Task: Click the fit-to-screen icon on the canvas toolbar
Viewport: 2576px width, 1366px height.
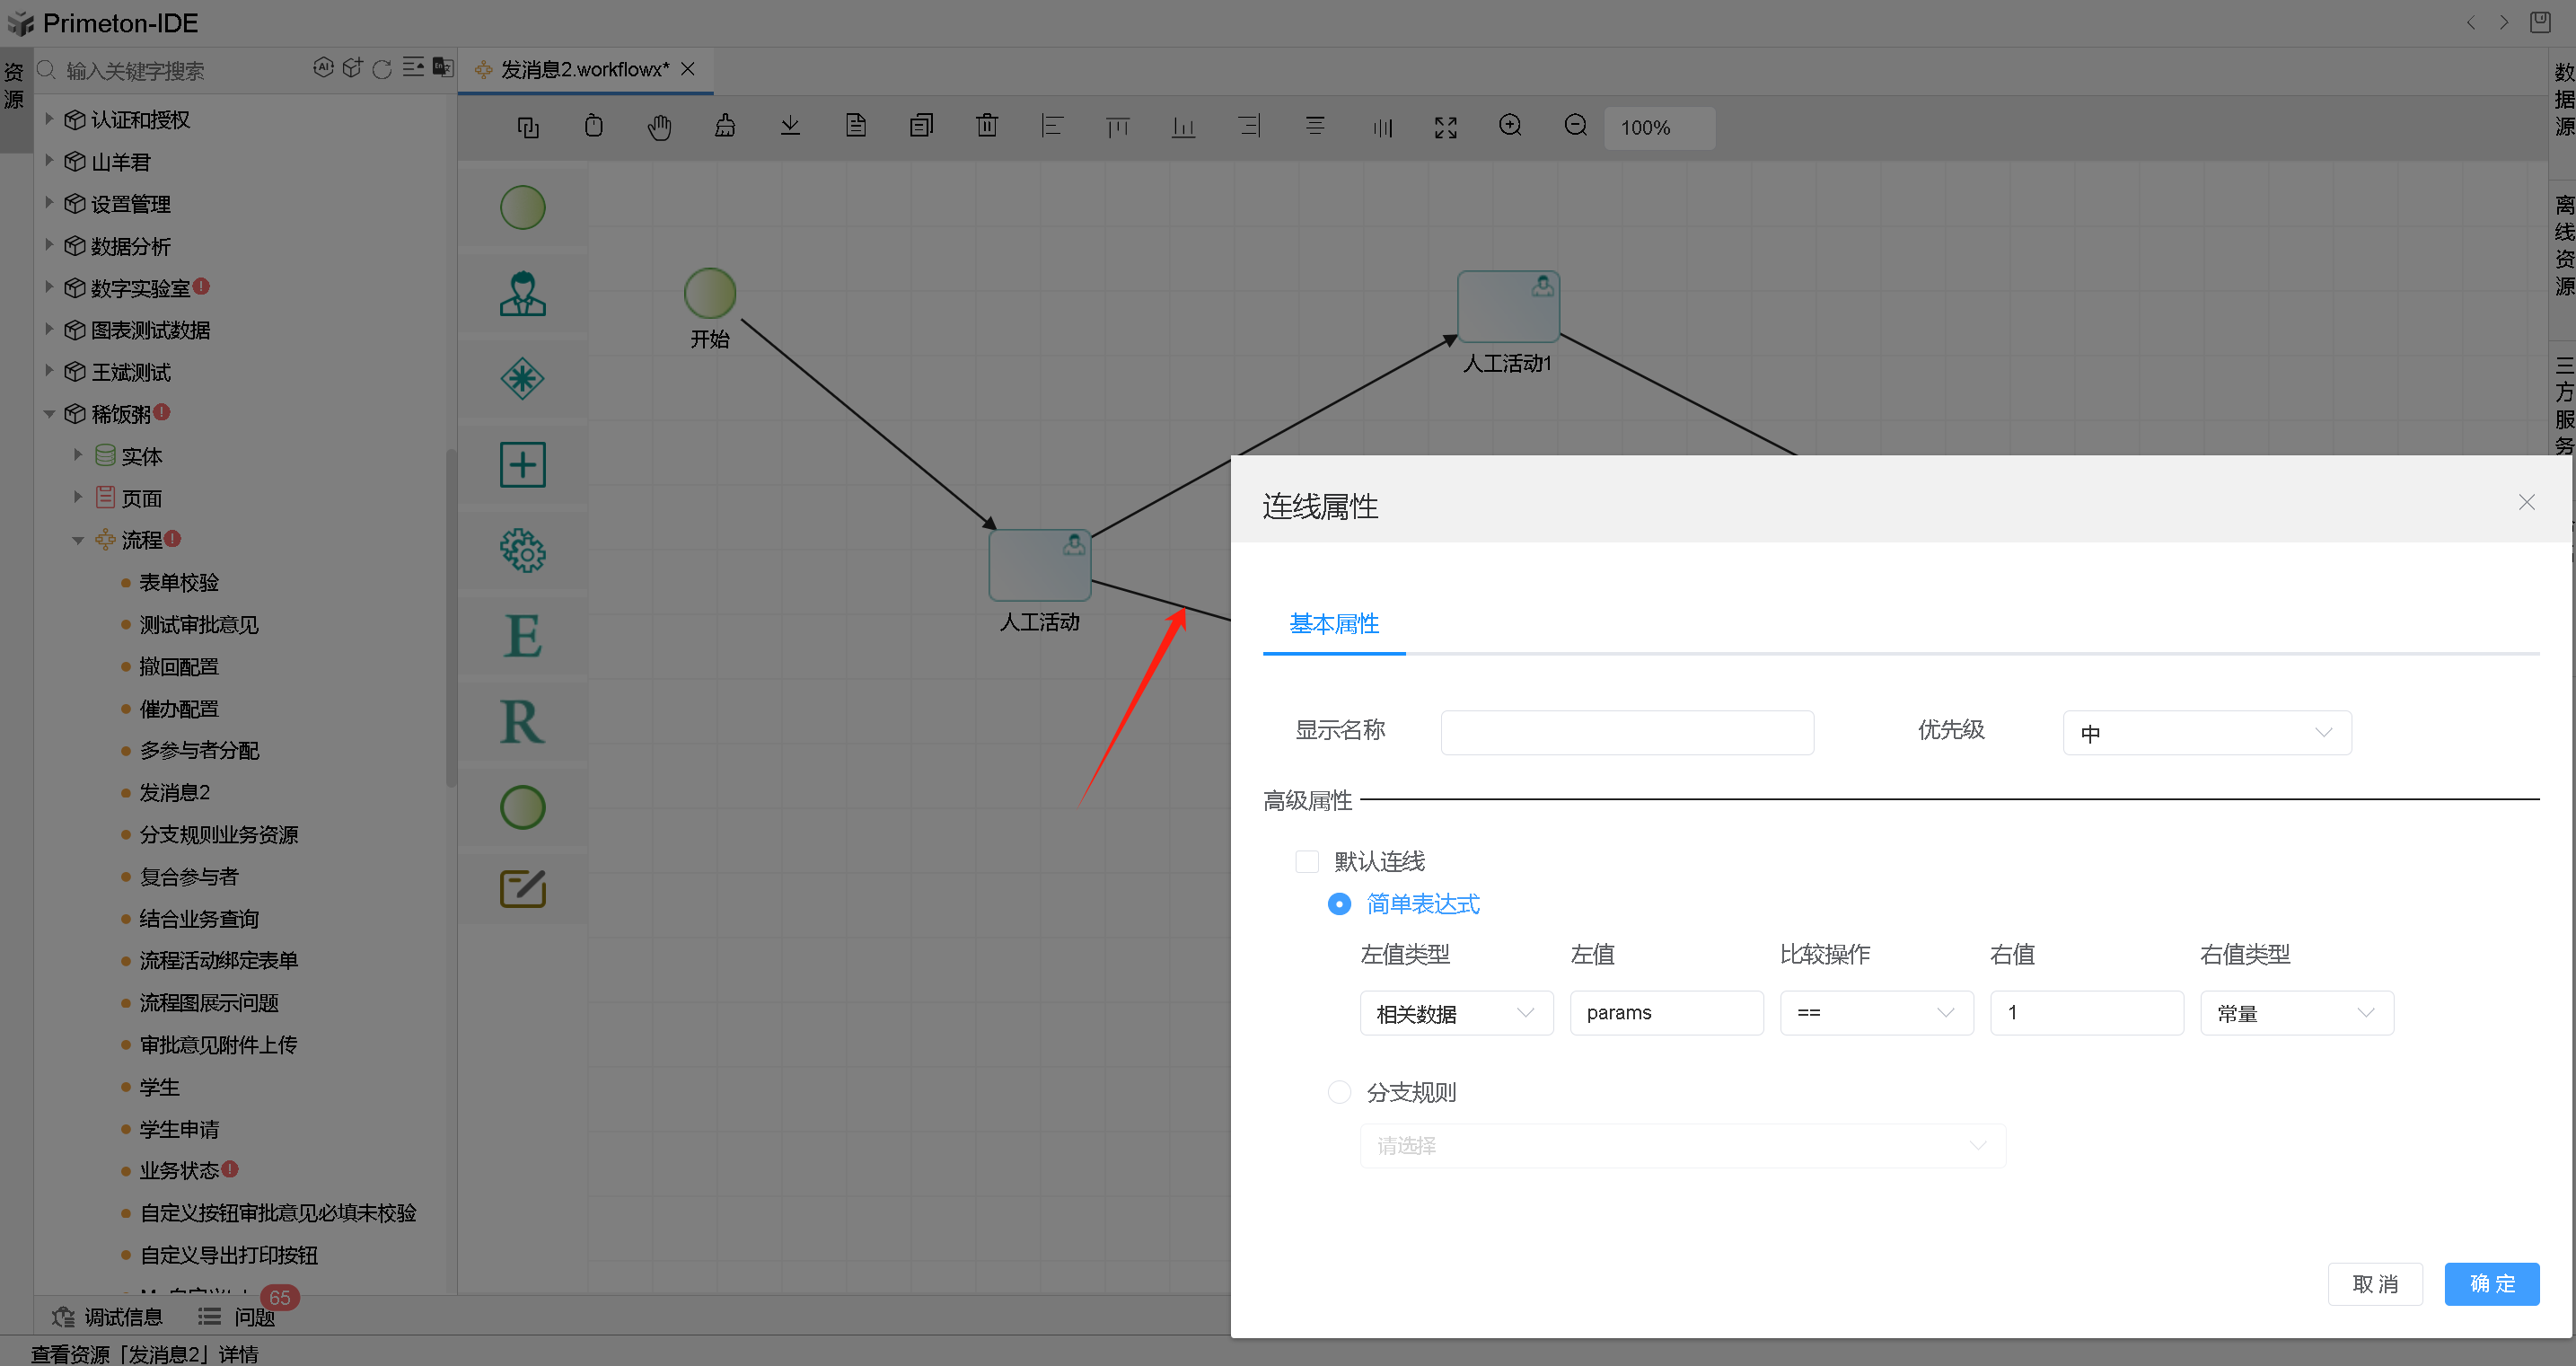Action: click(1444, 127)
